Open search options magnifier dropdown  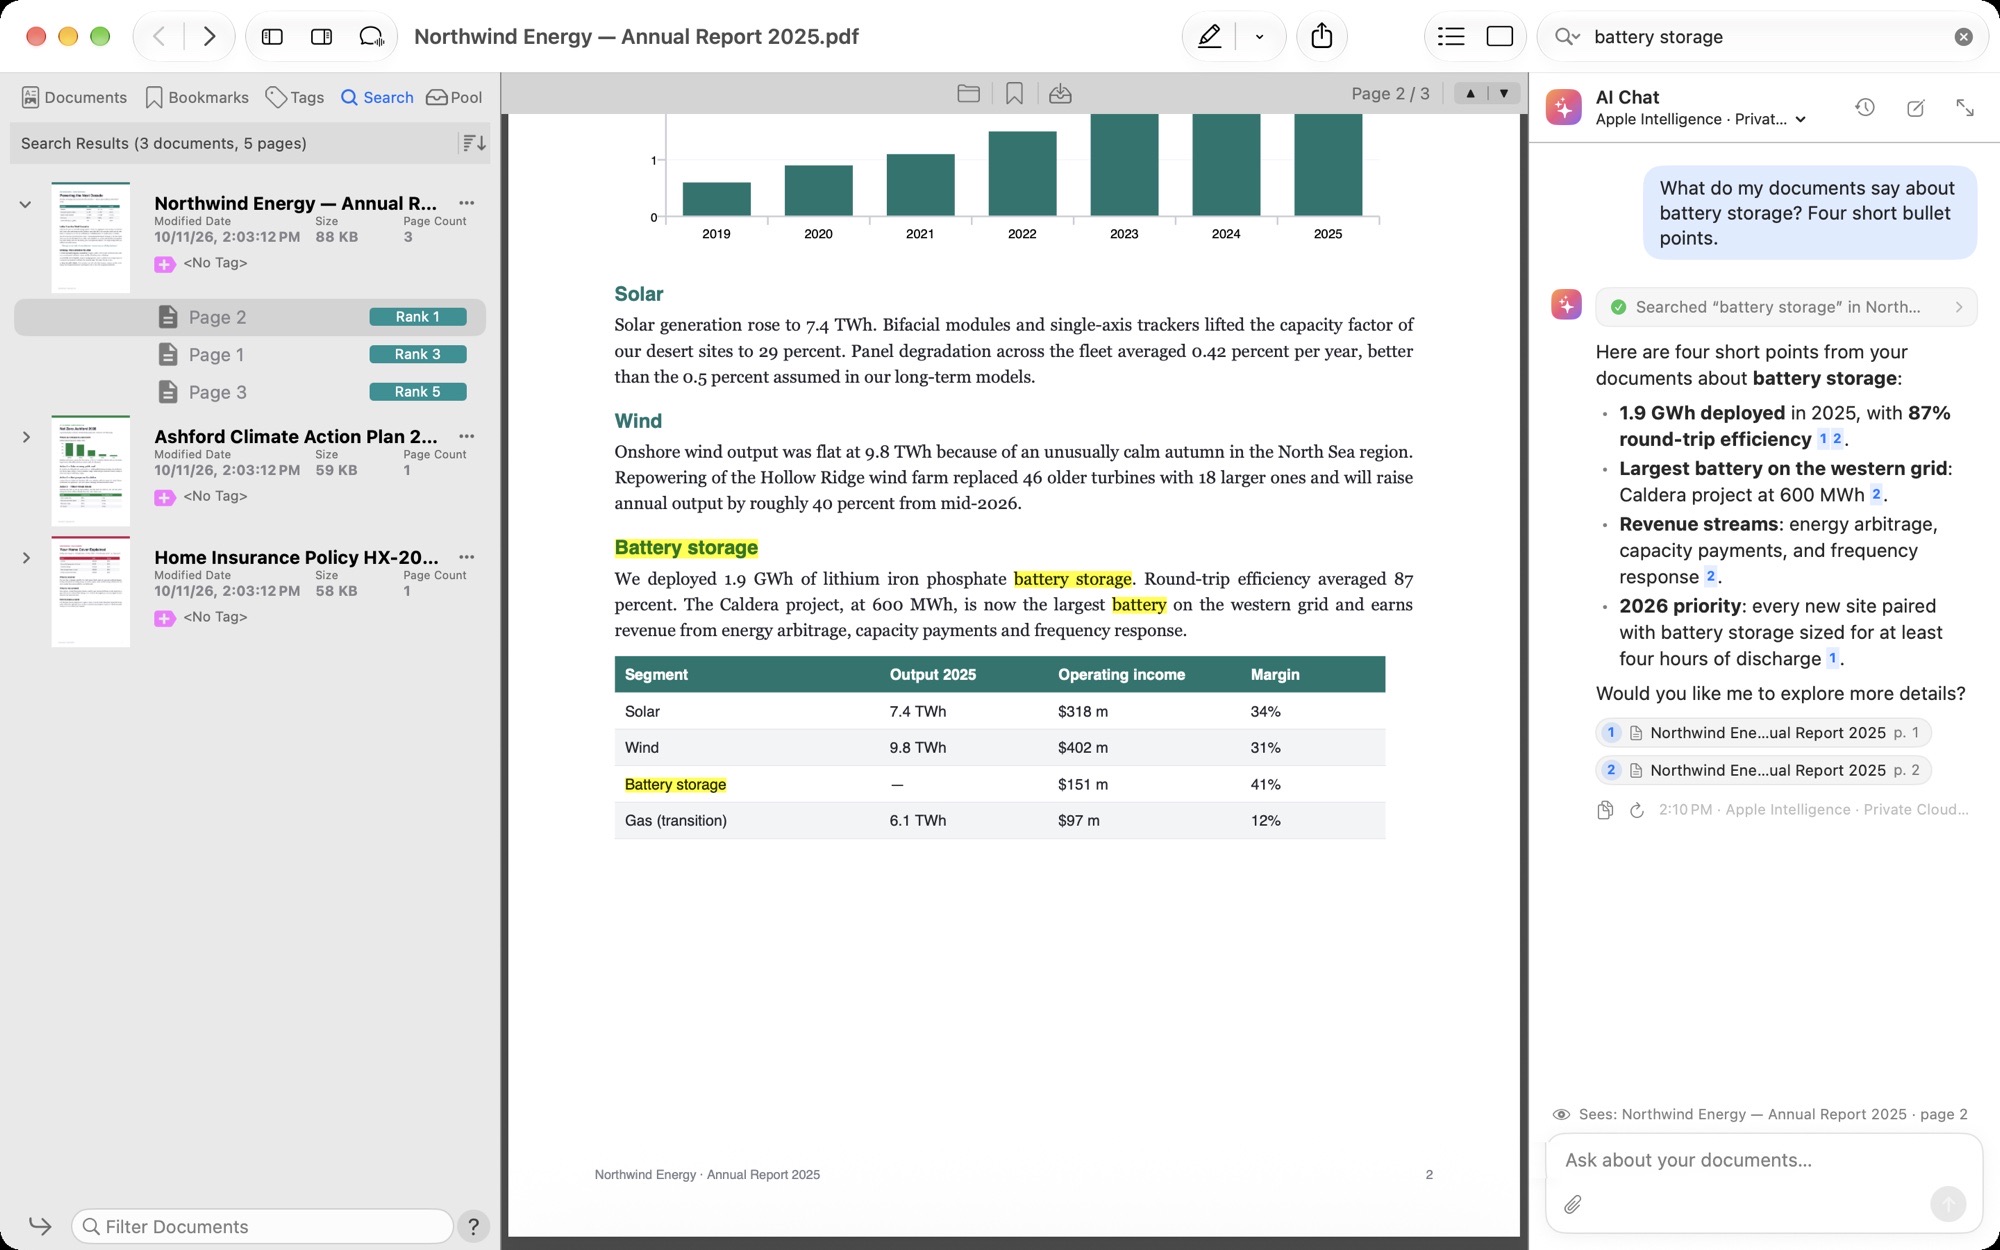[x=1566, y=37]
